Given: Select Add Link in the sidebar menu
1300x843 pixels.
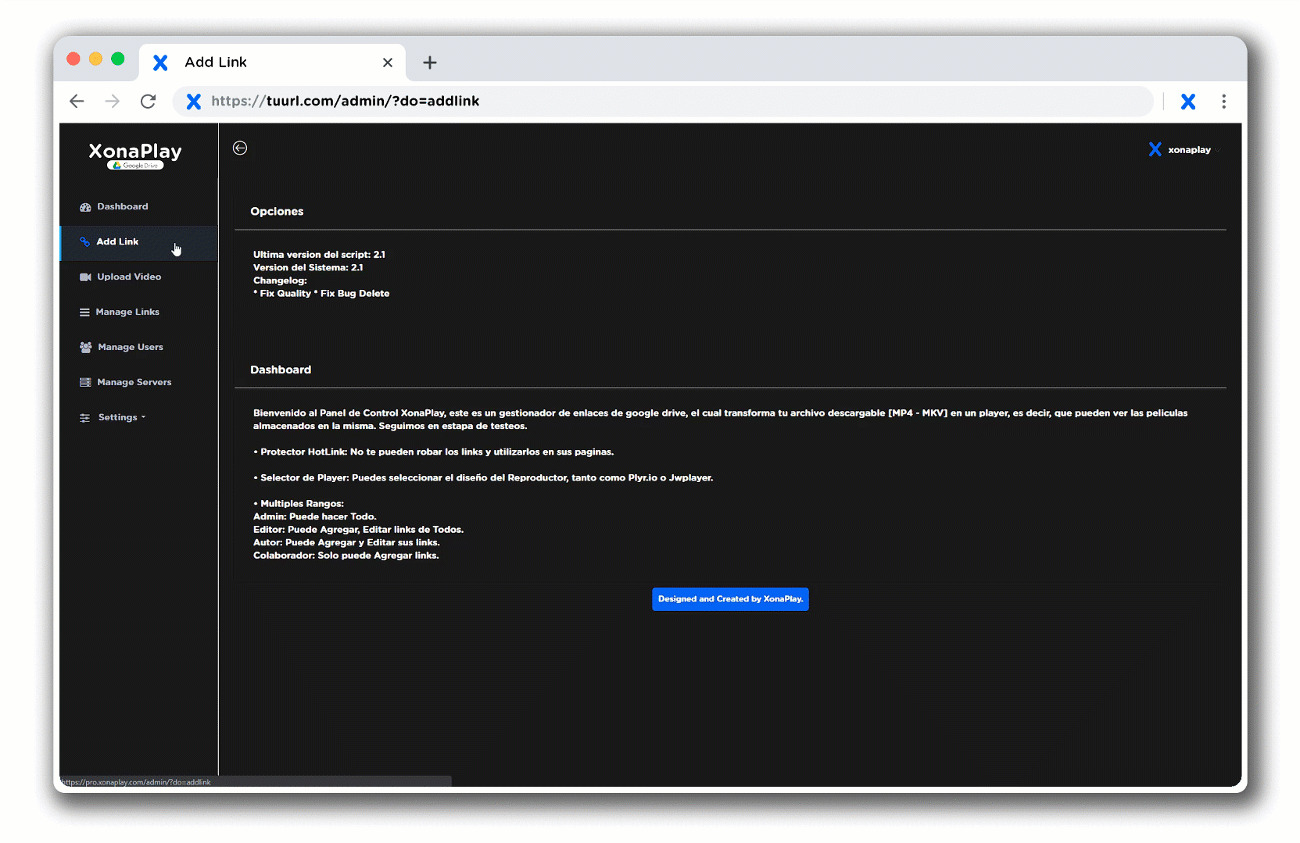Looking at the screenshot, I should pyautogui.click(x=117, y=242).
